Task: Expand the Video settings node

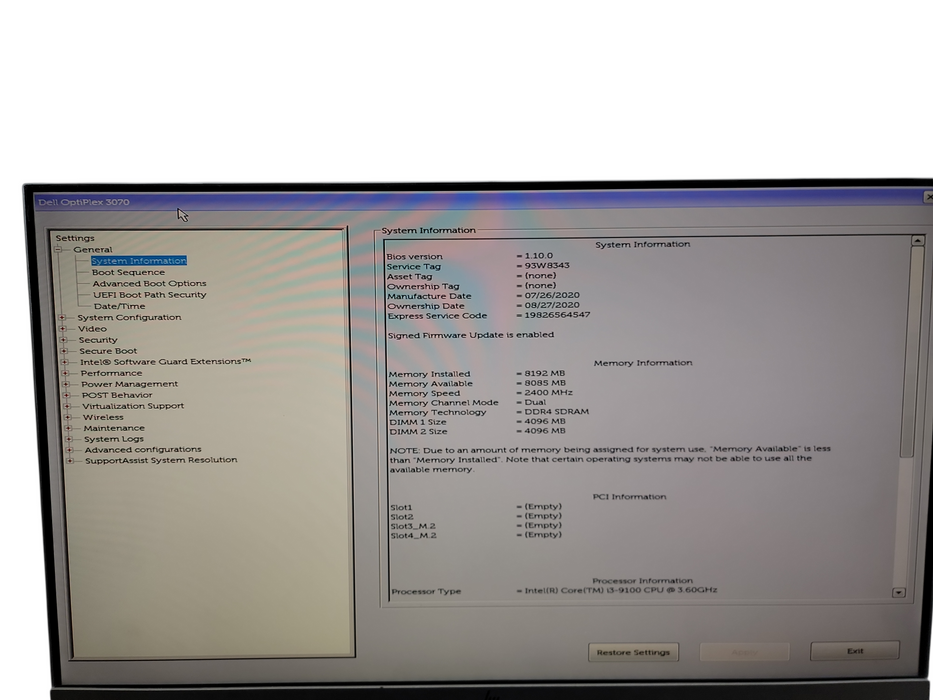Action: [62, 329]
